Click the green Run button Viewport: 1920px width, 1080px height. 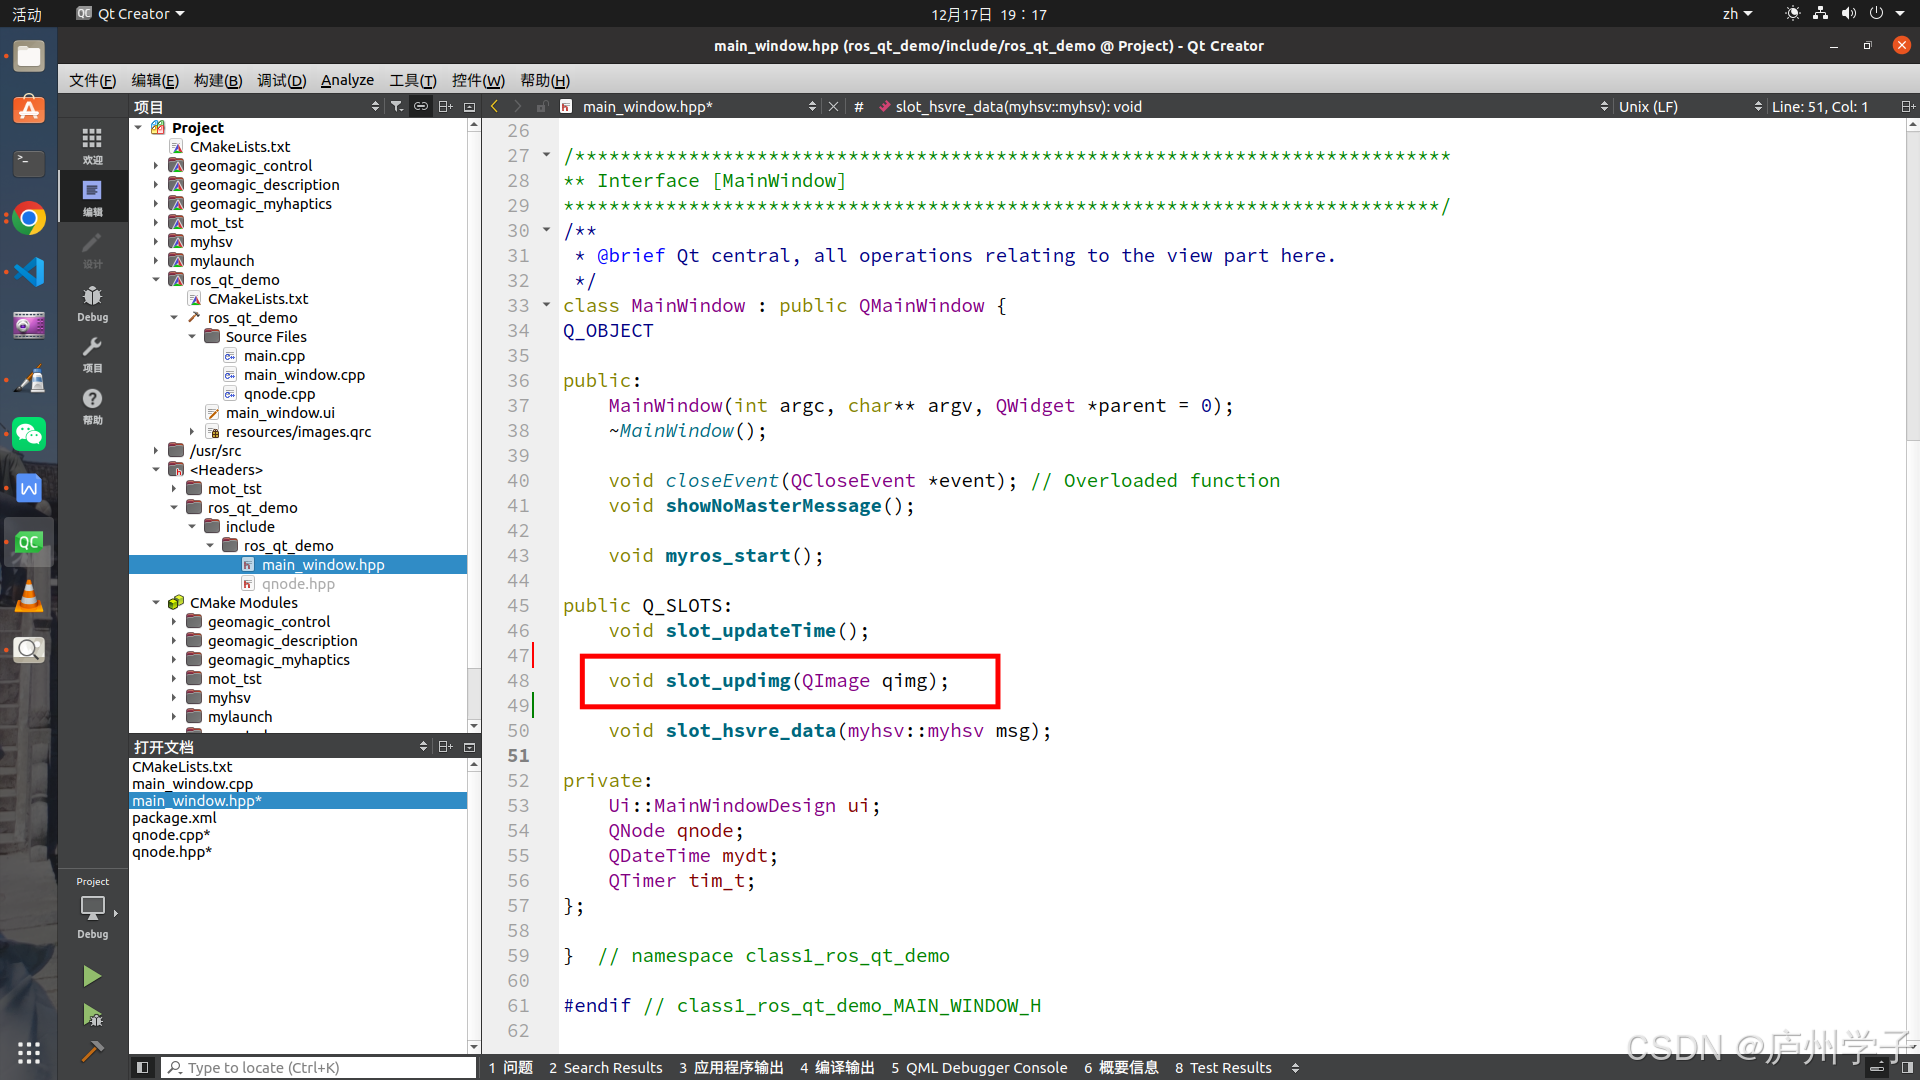point(92,976)
